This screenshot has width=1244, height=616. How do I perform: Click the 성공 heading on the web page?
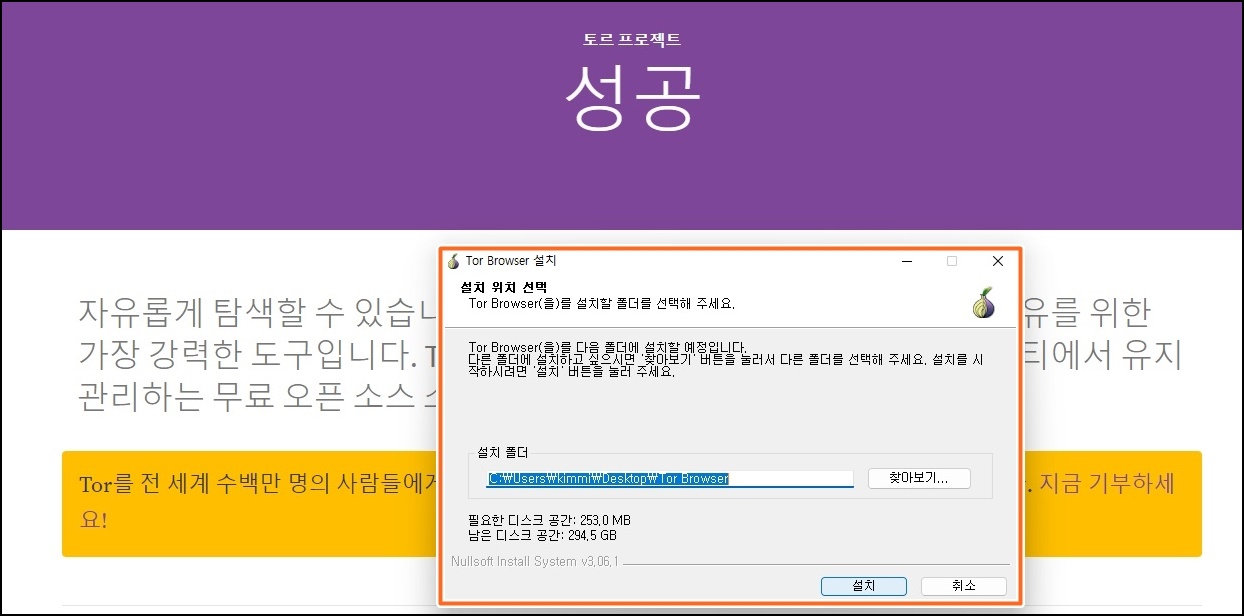tap(632, 100)
